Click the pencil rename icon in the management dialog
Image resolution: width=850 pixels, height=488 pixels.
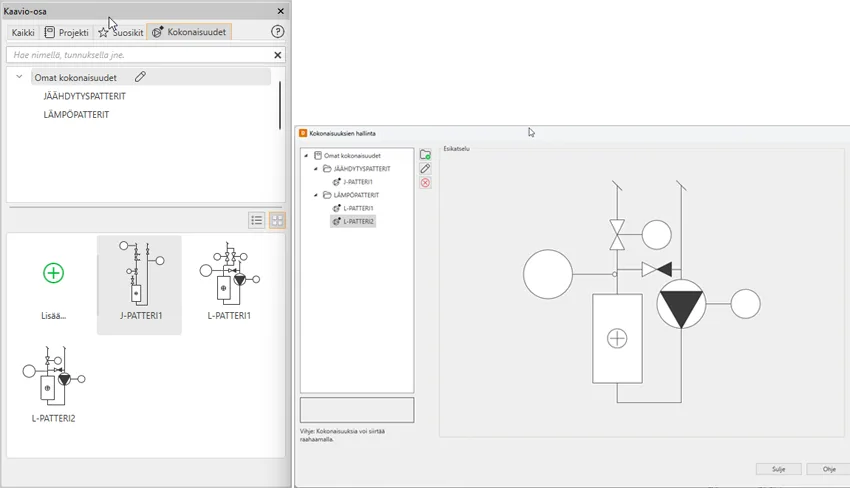pos(425,169)
